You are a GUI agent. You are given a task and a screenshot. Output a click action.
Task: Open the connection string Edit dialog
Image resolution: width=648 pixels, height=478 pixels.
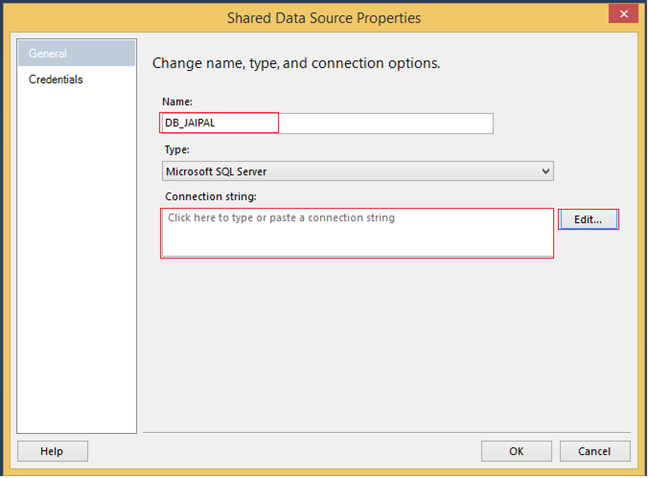coord(588,220)
